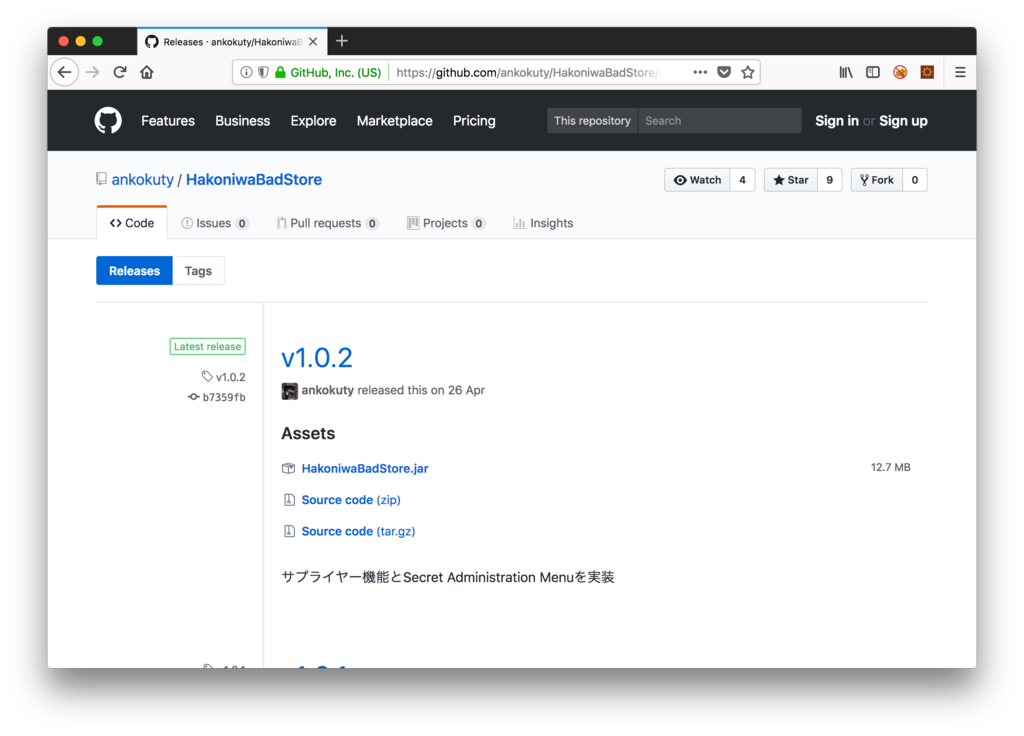The image size is (1024, 736).
Task: Open Business in GitHub header
Action: tap(242, 121)
